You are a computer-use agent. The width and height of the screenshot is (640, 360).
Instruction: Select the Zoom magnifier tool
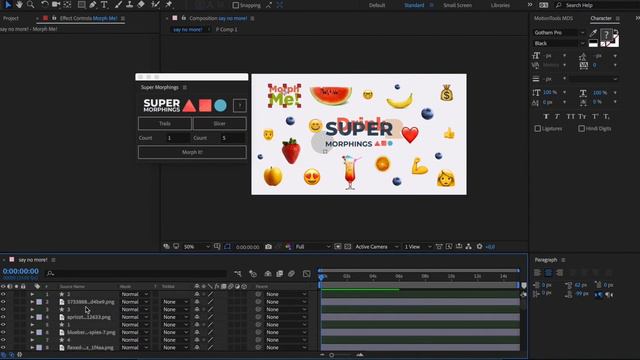[30, 4]
